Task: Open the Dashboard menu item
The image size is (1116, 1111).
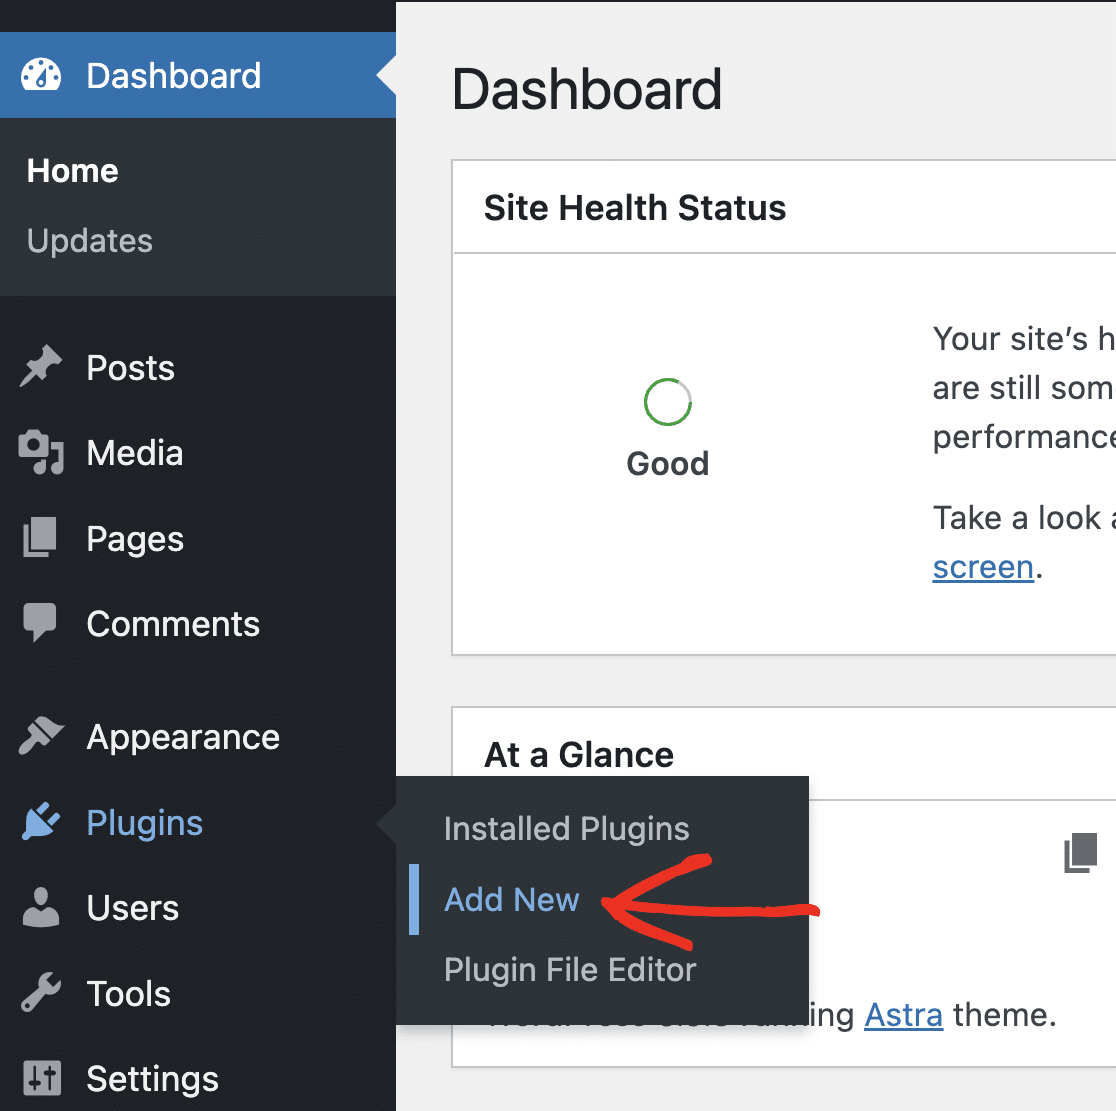Action: point(198,75)
